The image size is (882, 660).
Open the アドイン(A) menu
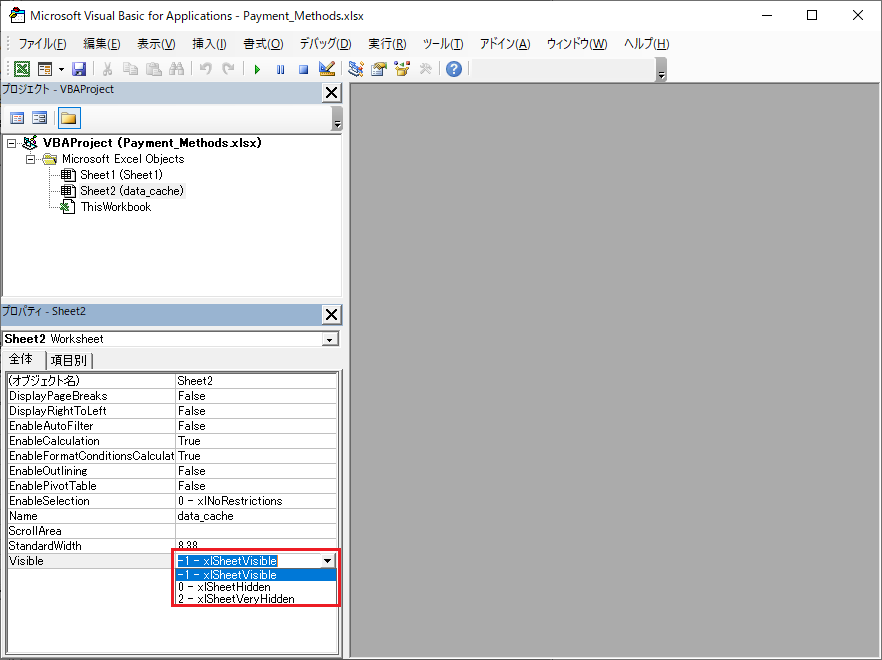[x=505, y=44]
